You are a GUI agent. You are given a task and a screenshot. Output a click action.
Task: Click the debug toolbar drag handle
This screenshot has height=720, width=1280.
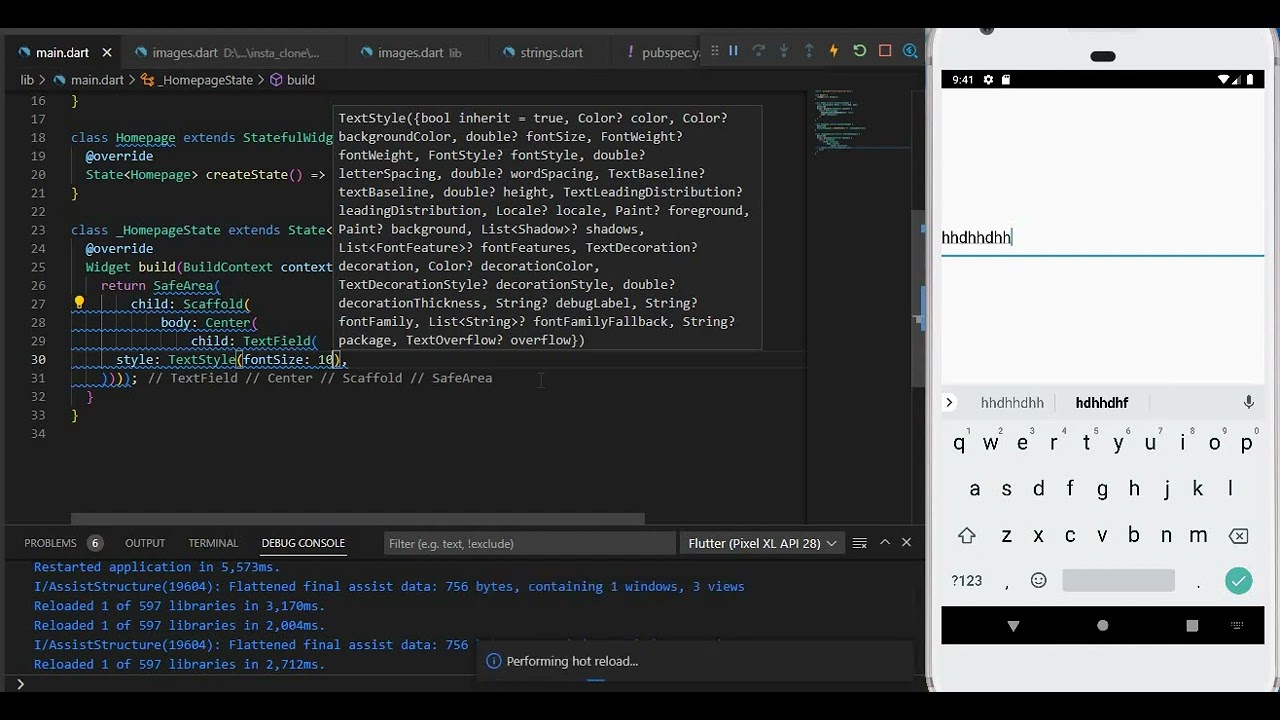713,51
